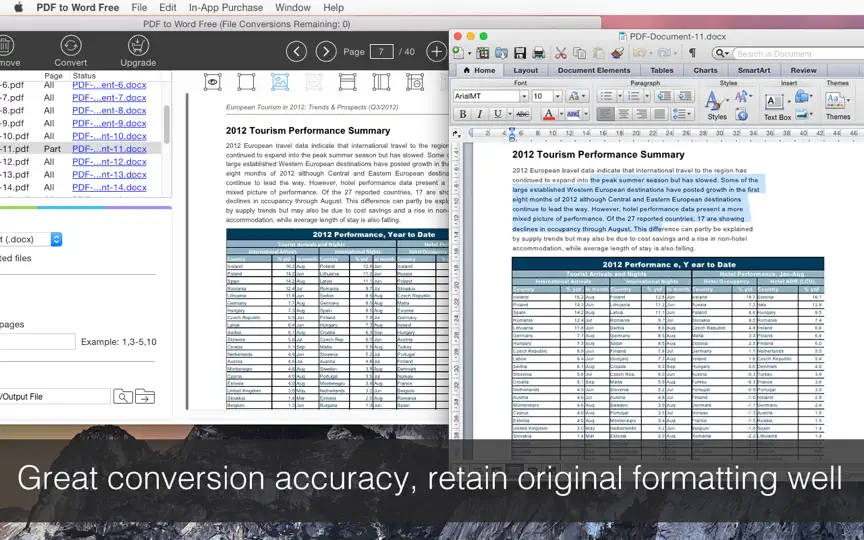The image size is (864, 540).
Task: Switch to the SmartArt ribbon tab
Action: 754,71
